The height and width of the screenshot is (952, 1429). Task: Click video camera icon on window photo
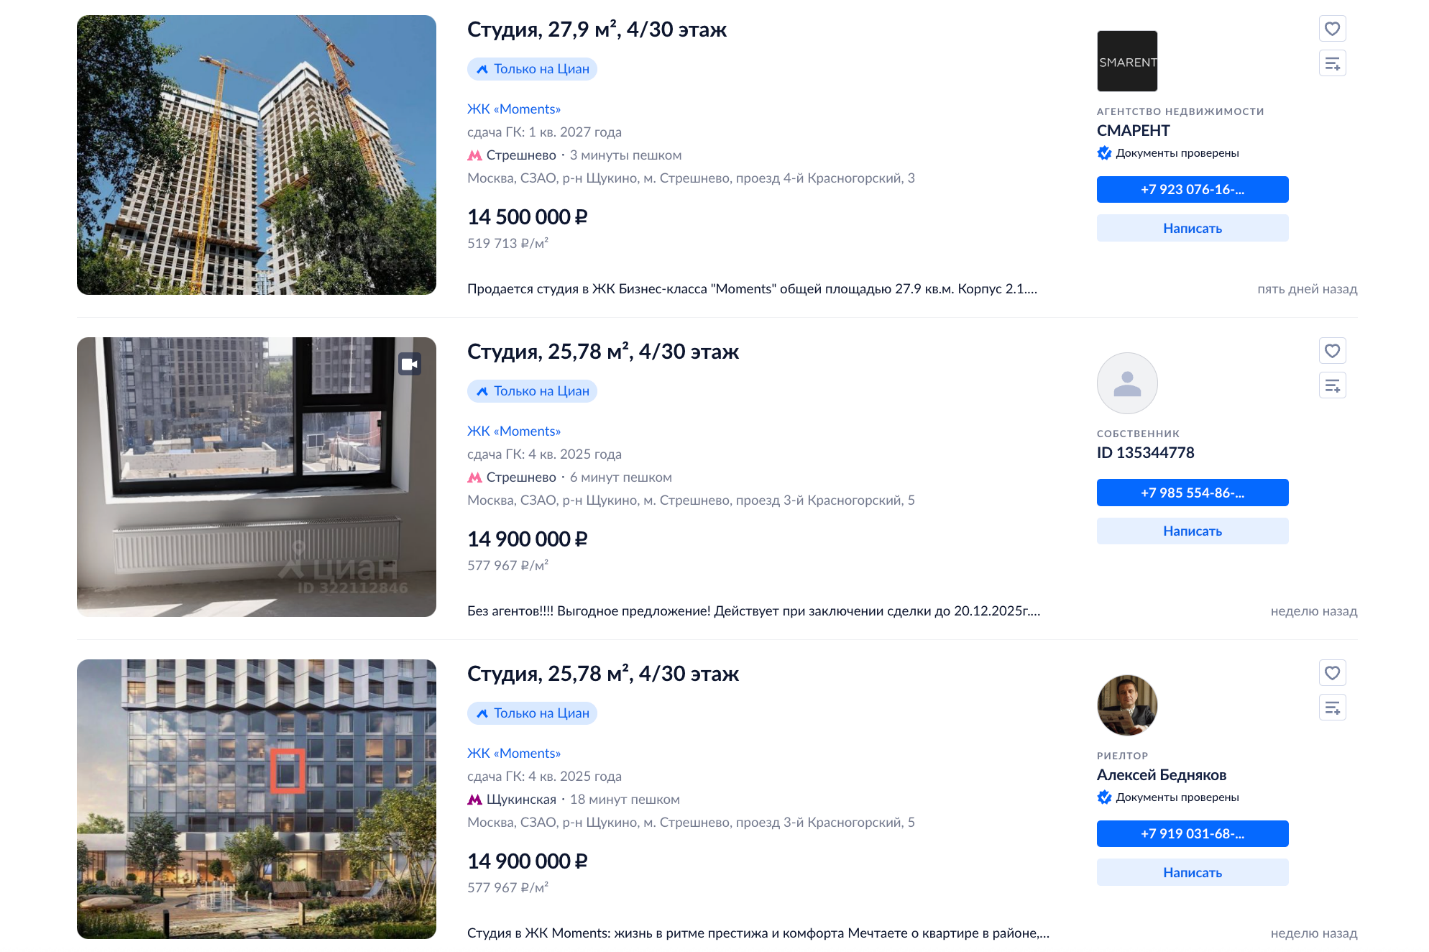tap(410, 364)
